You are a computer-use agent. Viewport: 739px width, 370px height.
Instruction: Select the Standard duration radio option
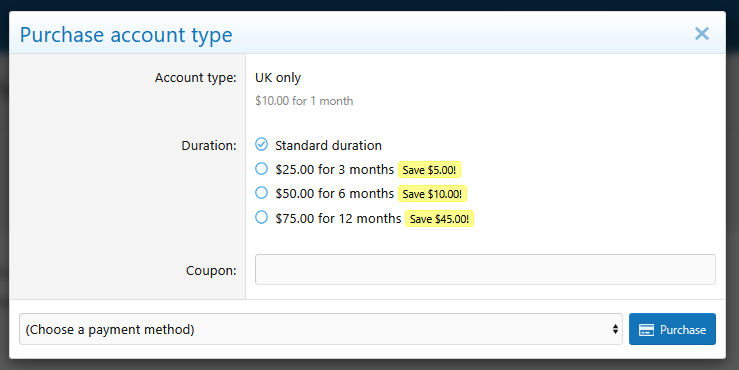262,144
